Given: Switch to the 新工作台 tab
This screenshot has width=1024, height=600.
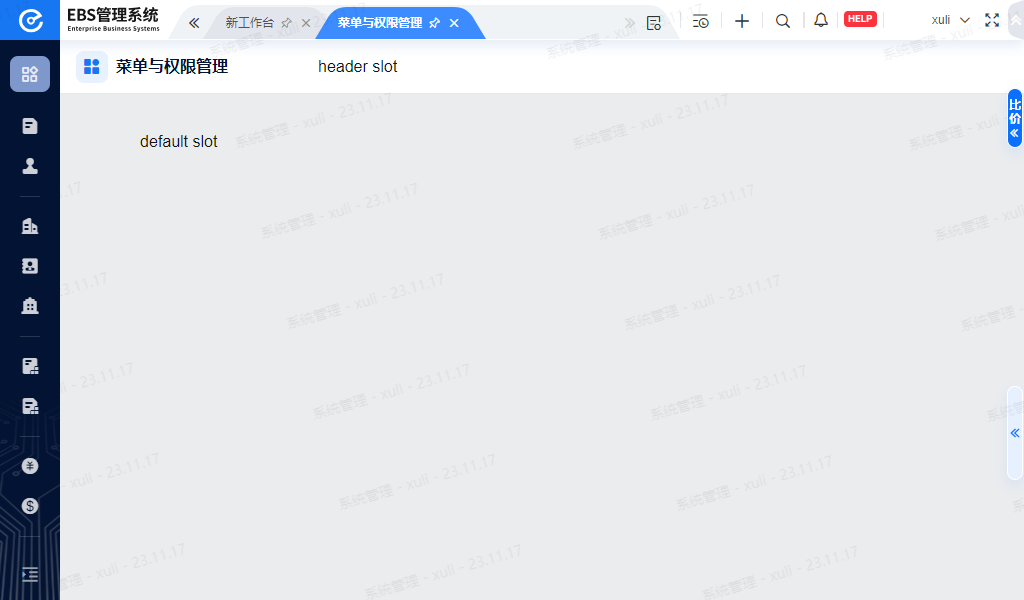Looking at the screenshot, I should (249, 22).
